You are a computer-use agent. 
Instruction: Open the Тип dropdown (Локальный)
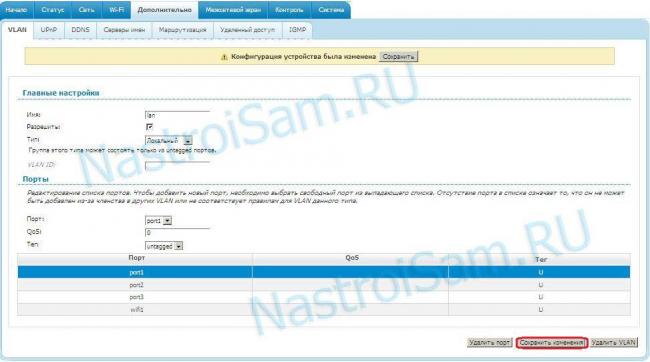168,141
